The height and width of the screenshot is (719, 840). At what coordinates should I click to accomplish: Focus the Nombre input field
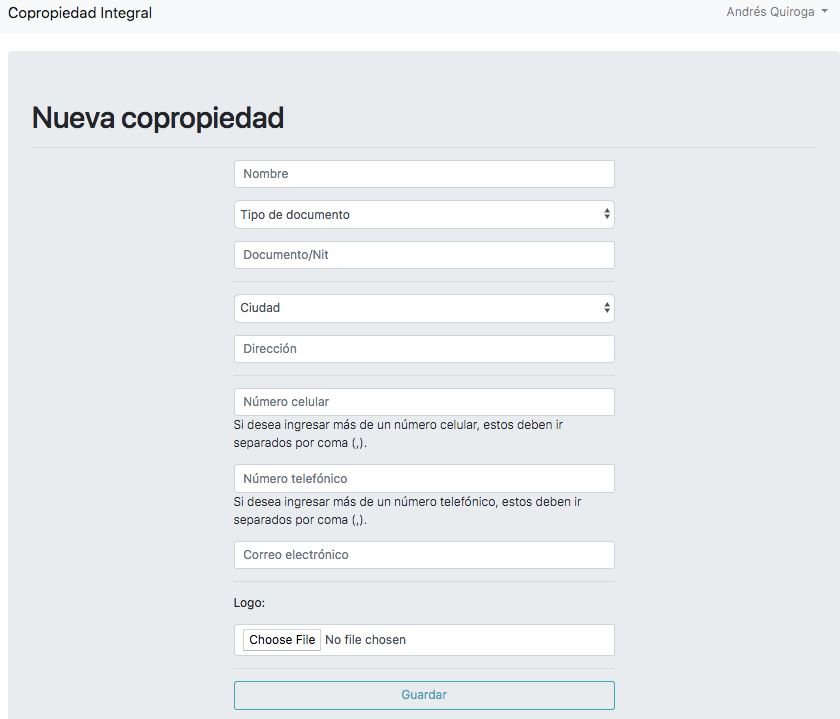click(424, 174)
